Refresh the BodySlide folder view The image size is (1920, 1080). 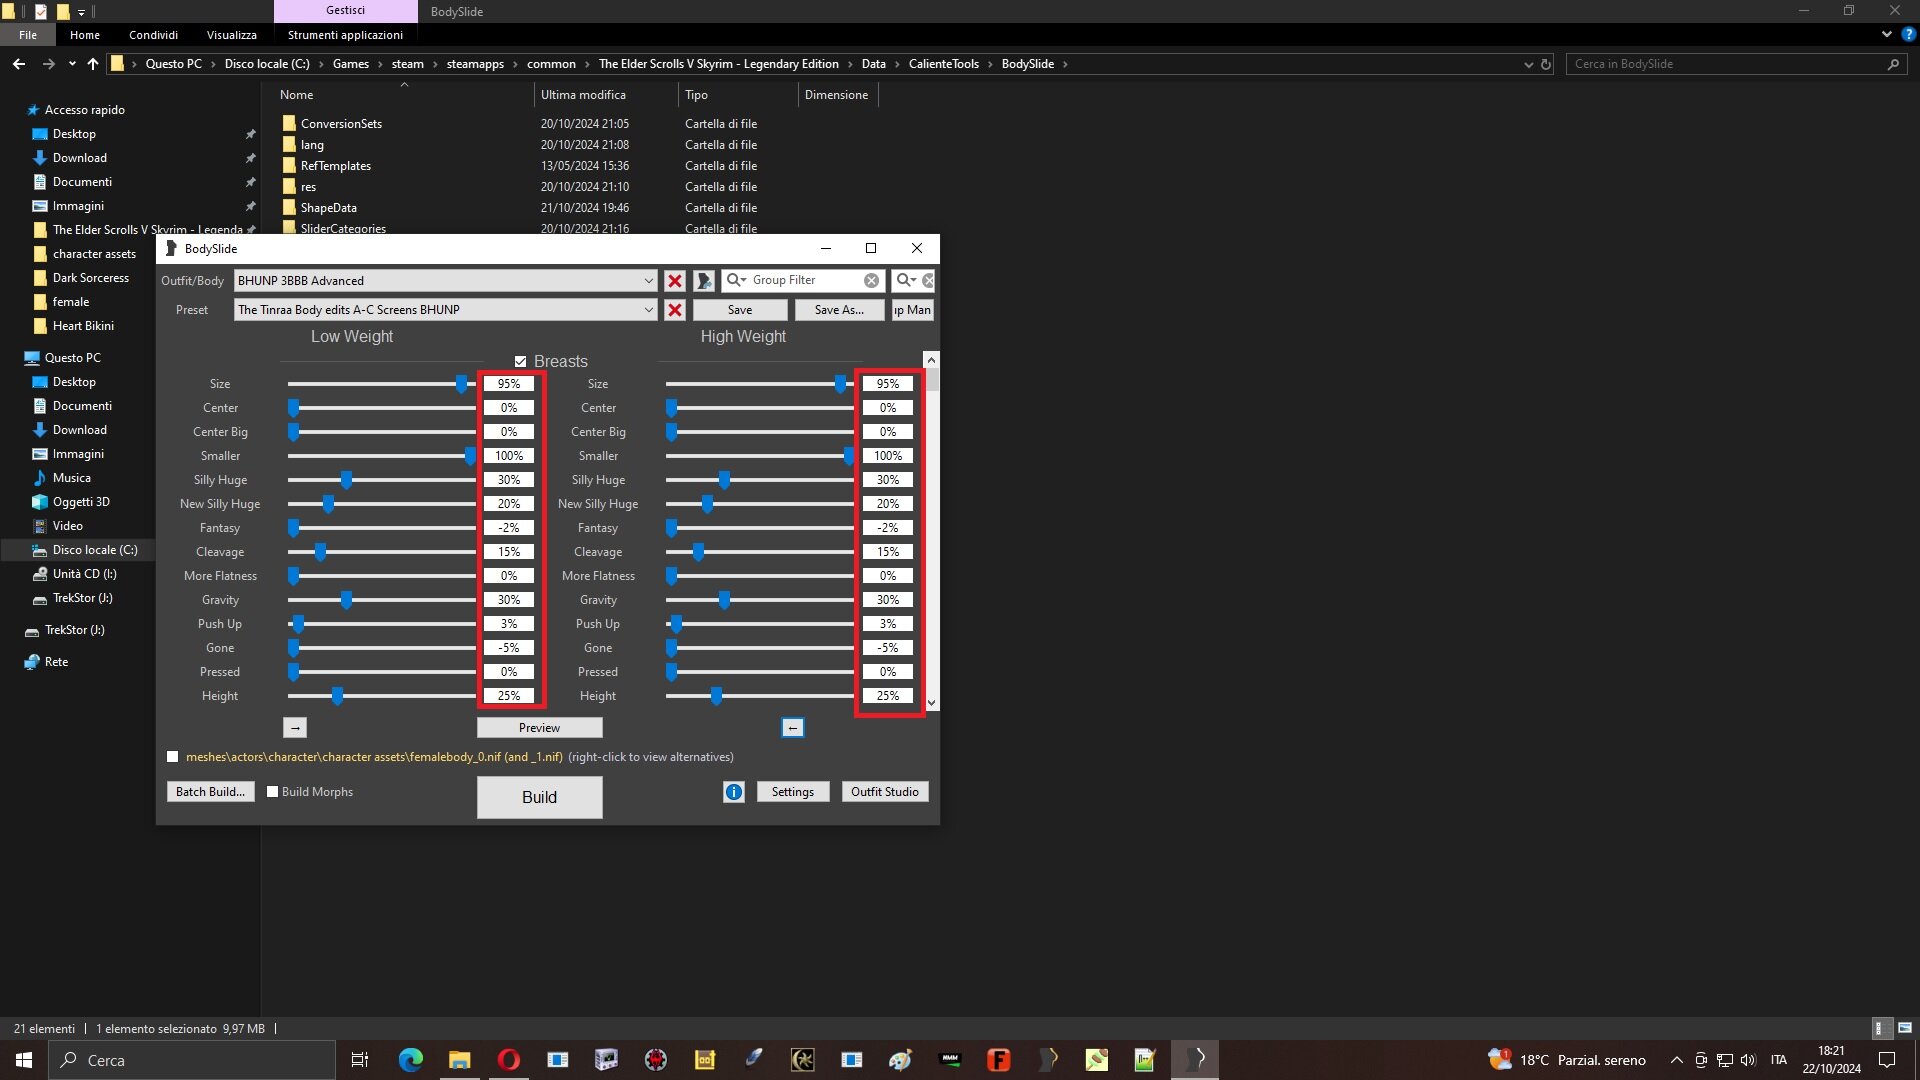1546,64
